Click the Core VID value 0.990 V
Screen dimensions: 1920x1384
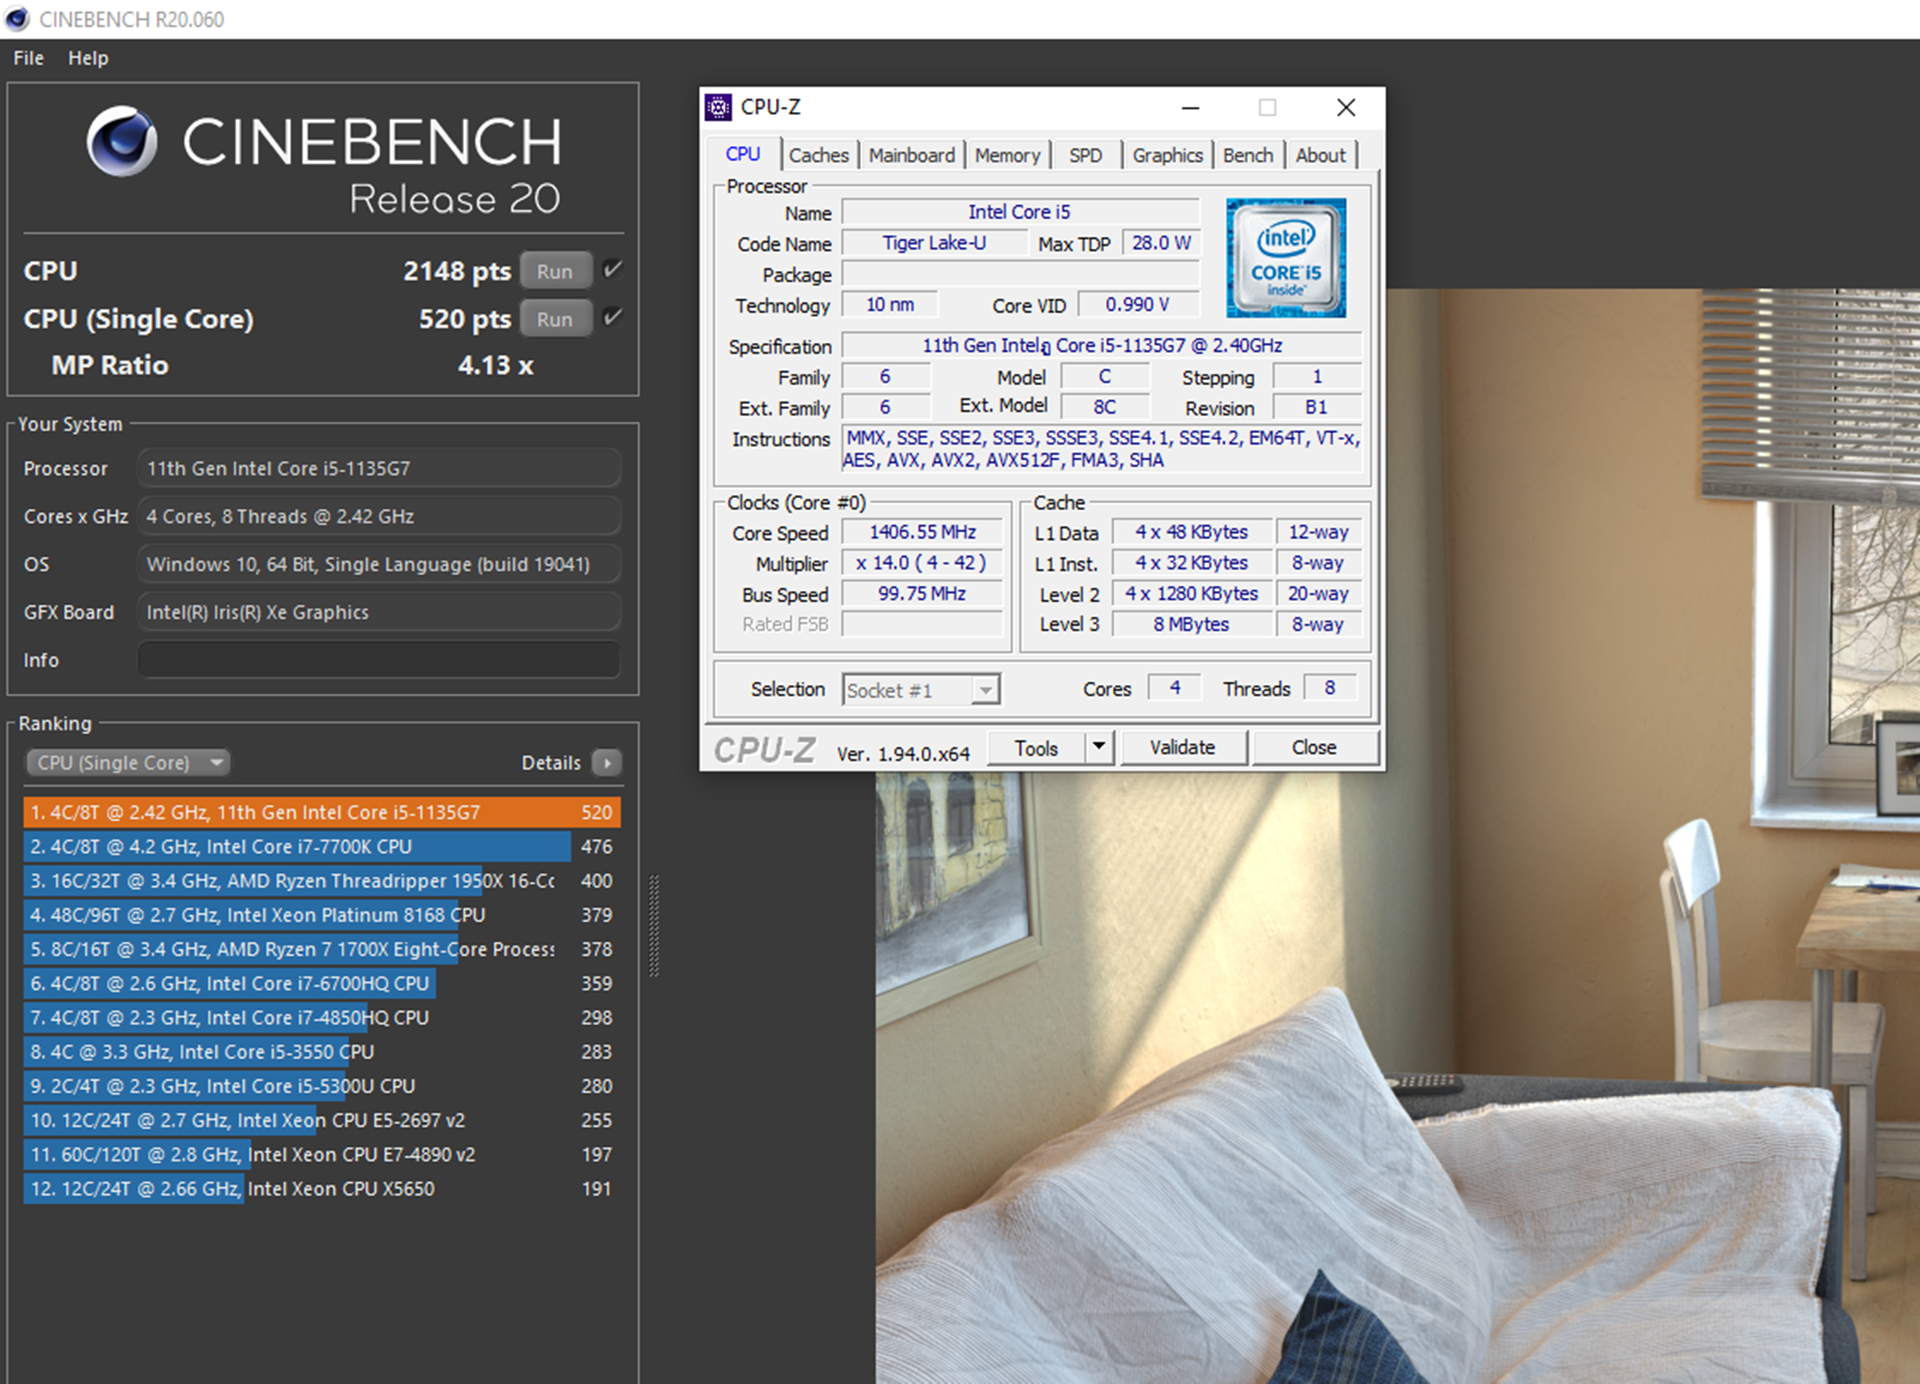[1138, 305]
